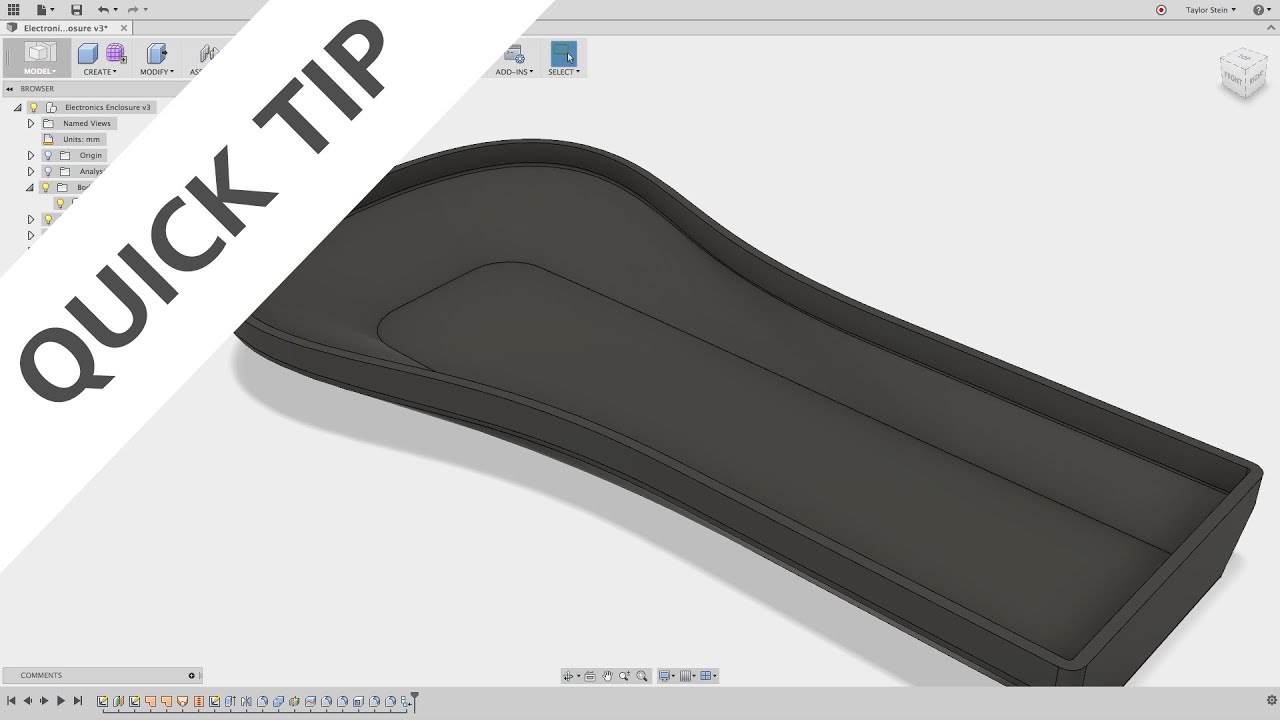Image resolution: width=1280 pixels, height=720 pixels.
Task: Collapse the Bodies folder
Action: click(30, 187)
